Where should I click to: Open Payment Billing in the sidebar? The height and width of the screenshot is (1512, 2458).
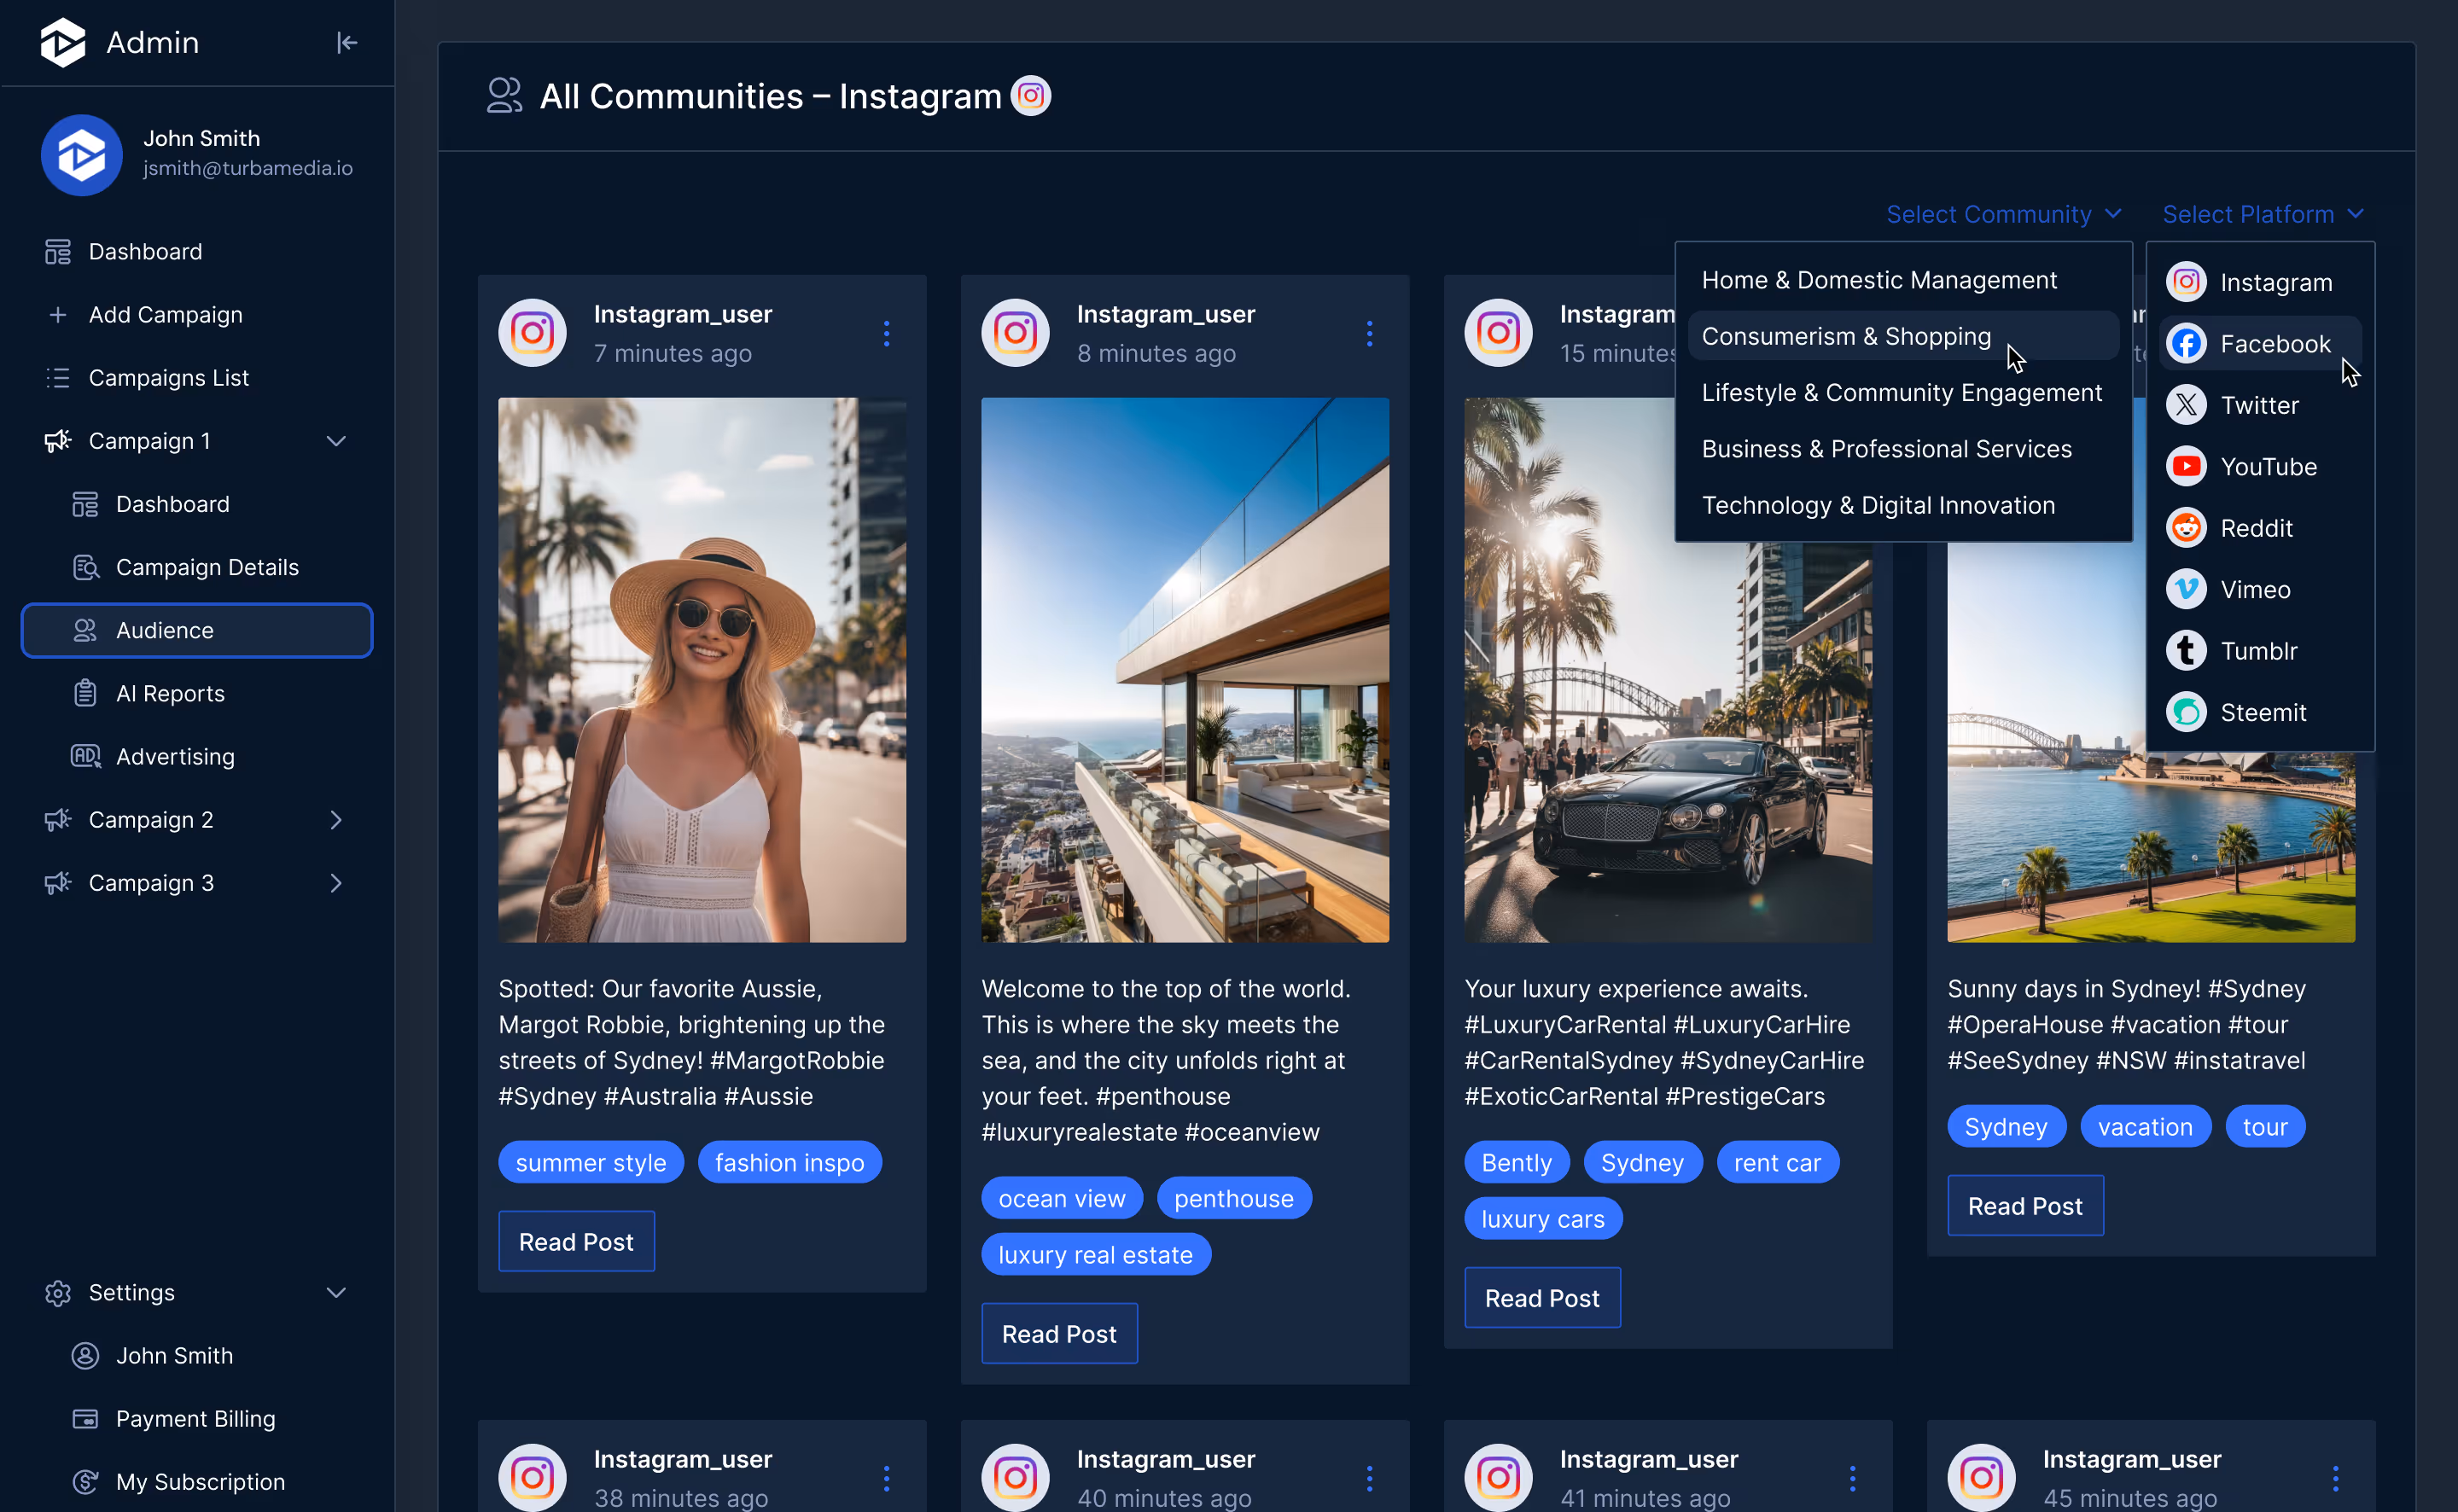pos(195,1418)
